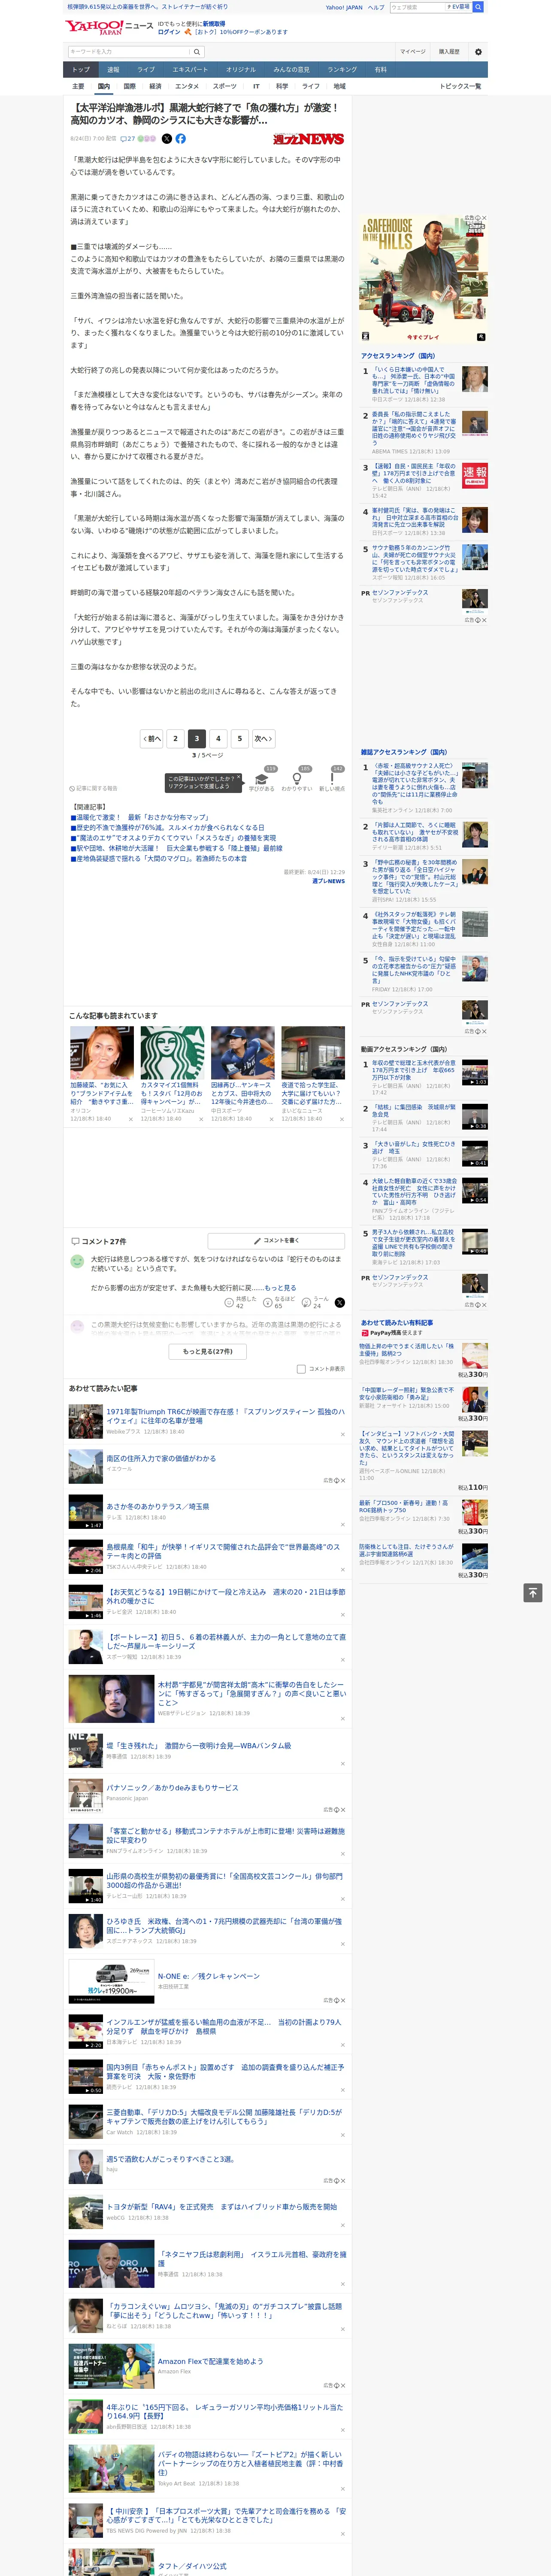Open the top access ranking article
551x2576 pixels.
coord(414,380)
